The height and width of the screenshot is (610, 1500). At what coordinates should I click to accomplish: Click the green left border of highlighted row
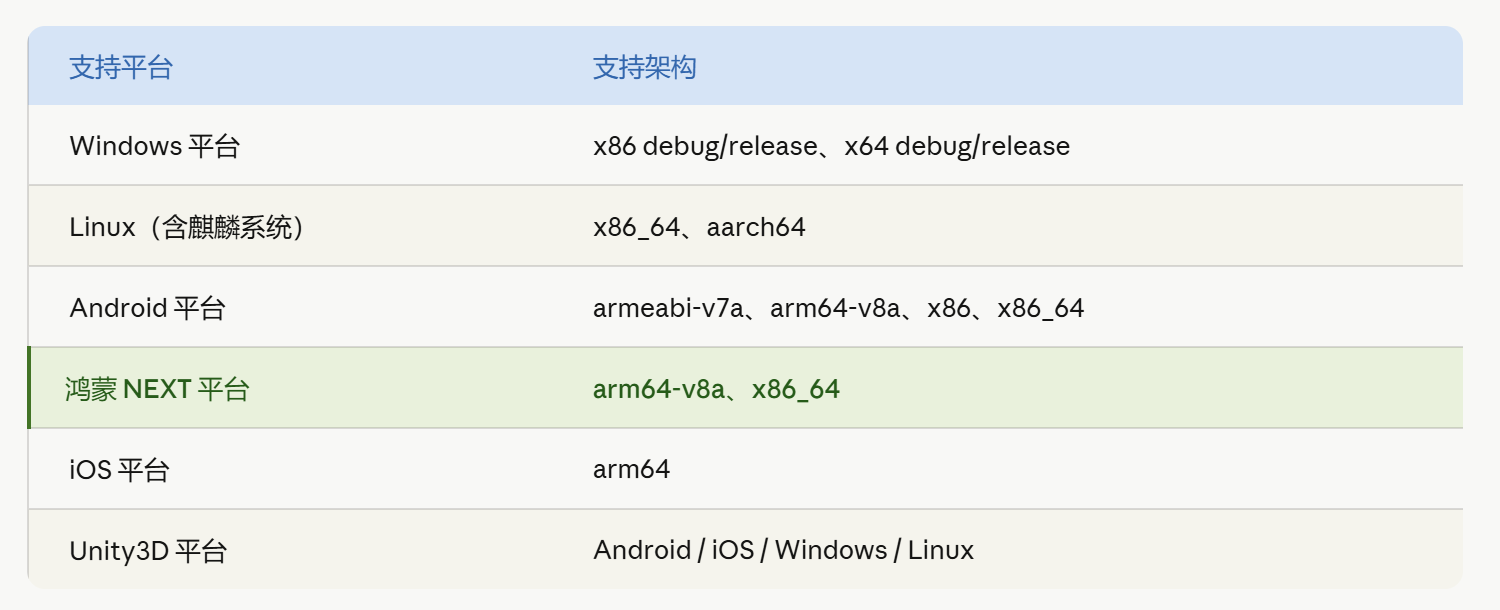coord(29,388)
